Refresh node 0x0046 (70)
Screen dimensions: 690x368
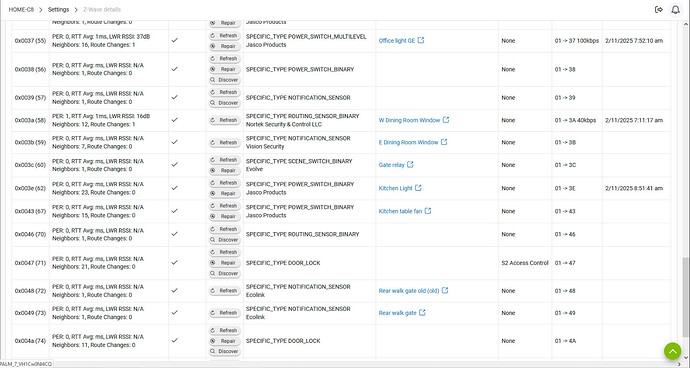click(224, 229)
